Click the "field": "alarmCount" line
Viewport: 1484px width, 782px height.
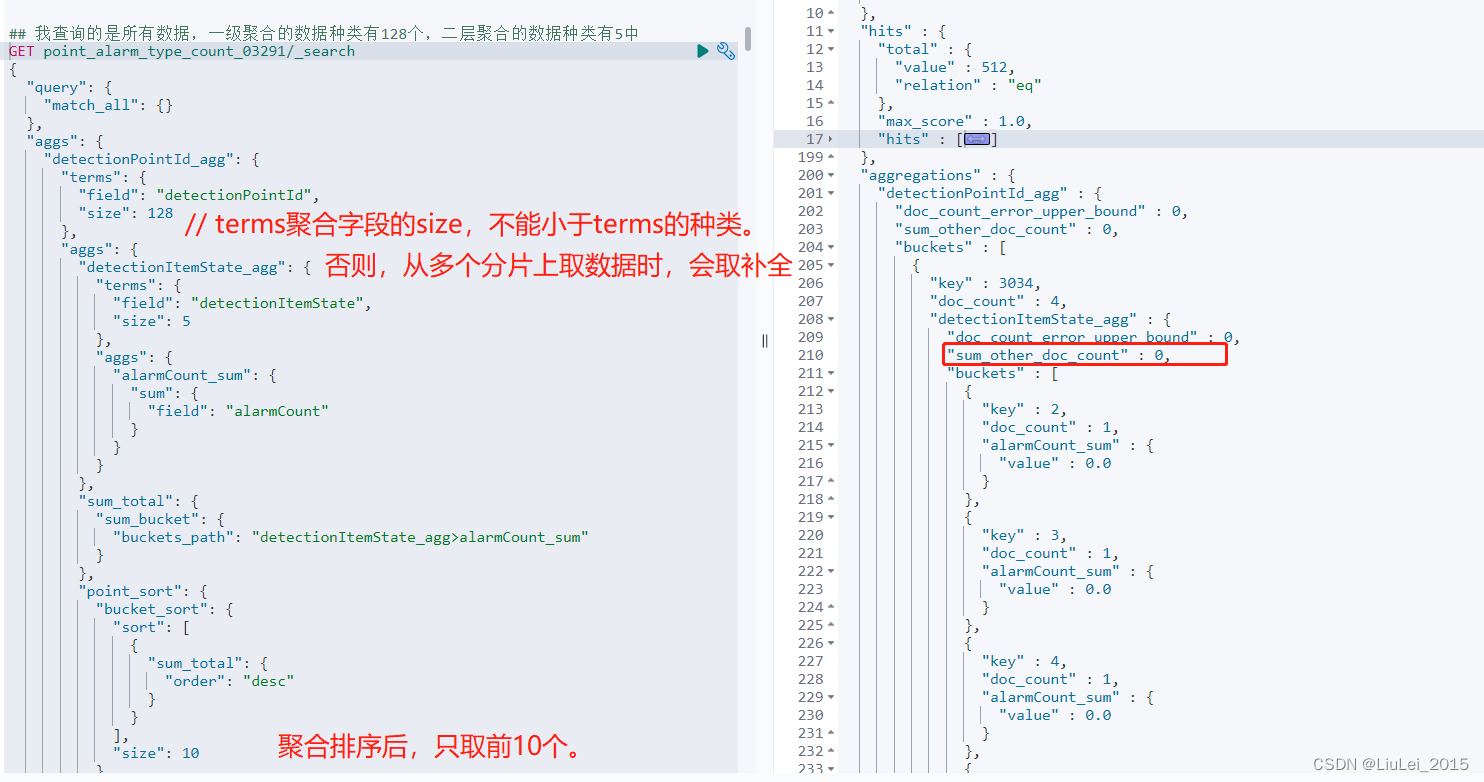coord(238,411)
